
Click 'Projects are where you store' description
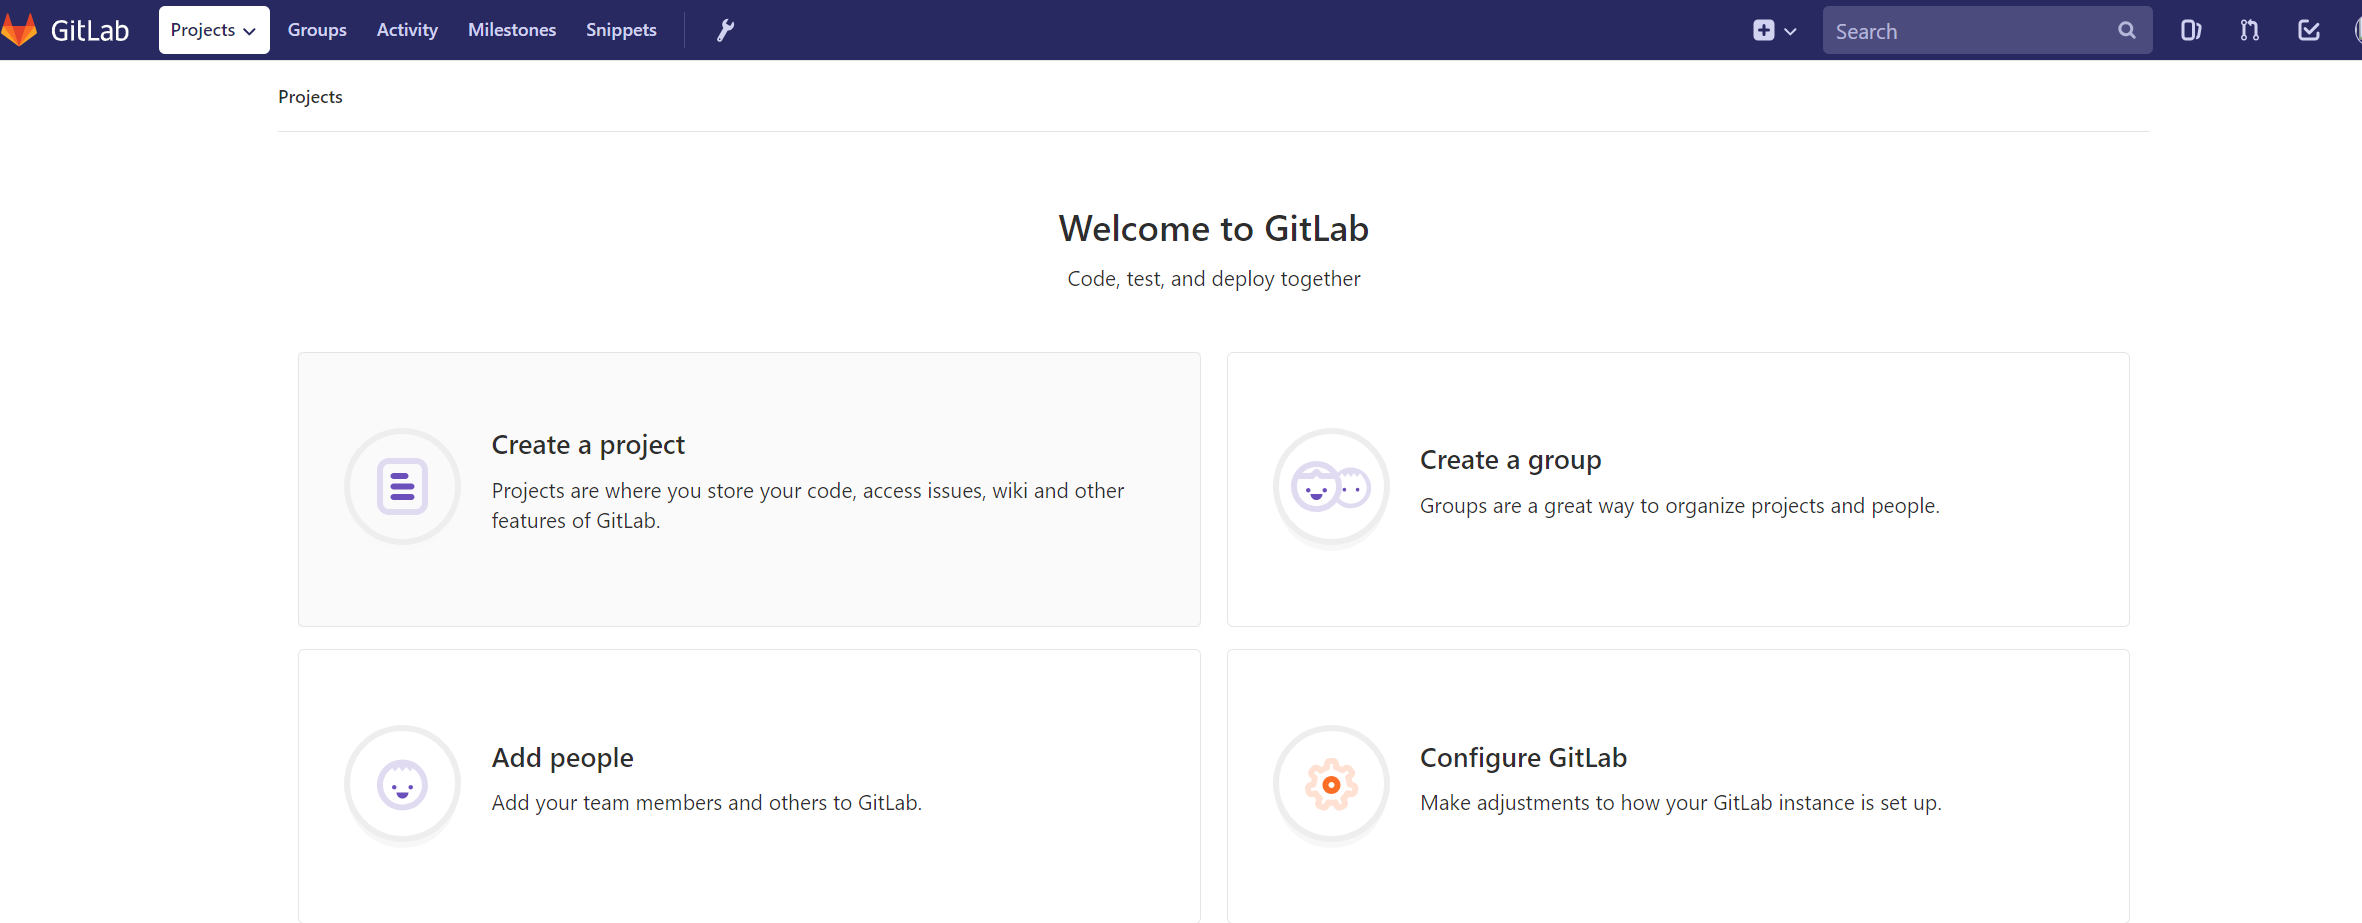808,506
